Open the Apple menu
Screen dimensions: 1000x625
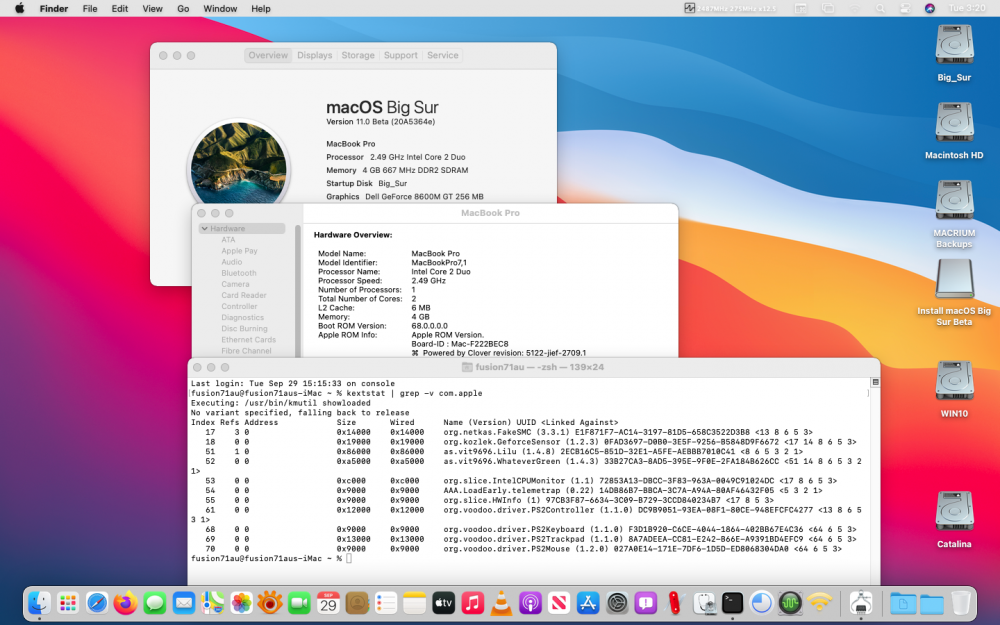click(x=20, y=8)
